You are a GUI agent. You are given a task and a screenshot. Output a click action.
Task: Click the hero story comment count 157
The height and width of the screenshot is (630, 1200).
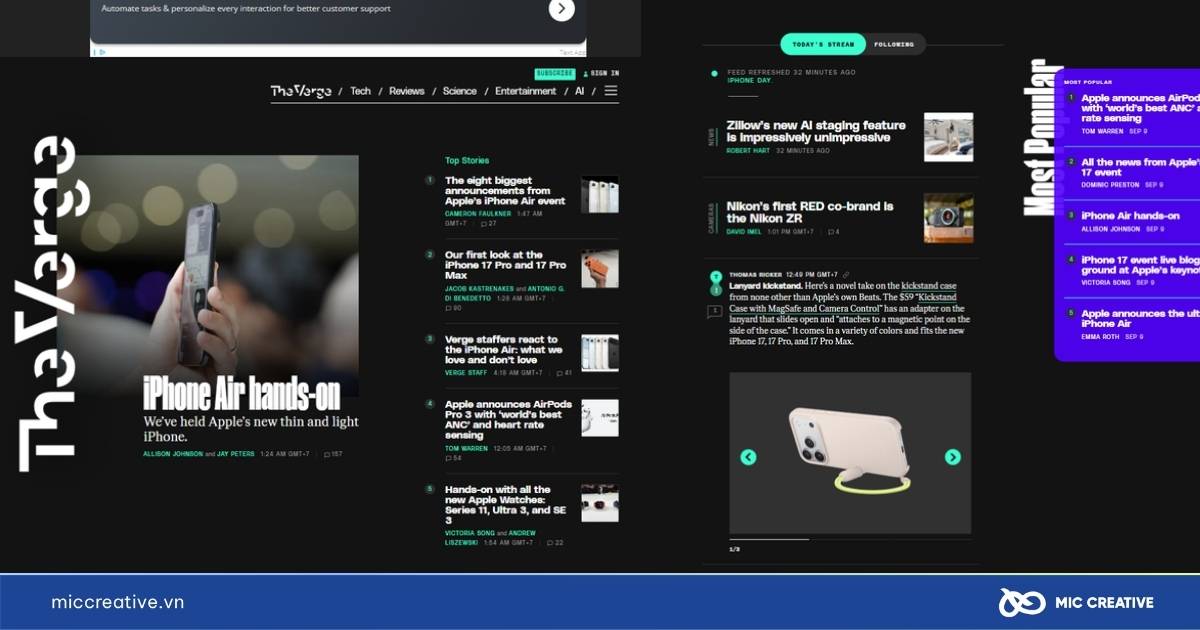tap(333, 454)
